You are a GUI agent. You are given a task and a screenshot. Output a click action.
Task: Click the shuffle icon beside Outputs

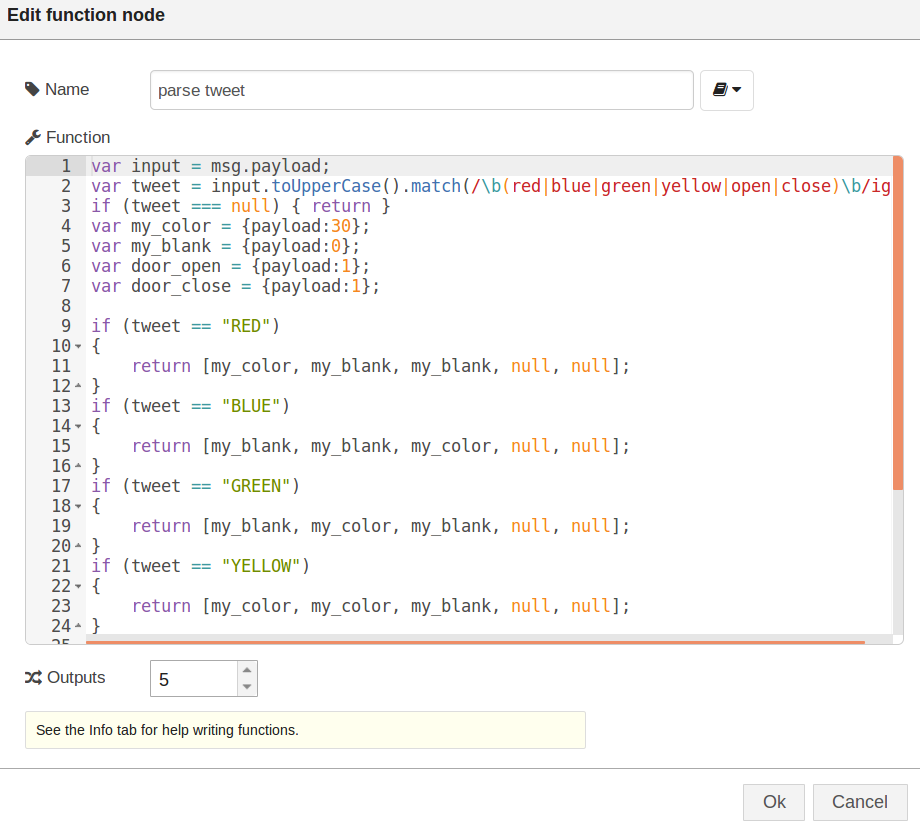pyautogui.click(x=33, y=678)
